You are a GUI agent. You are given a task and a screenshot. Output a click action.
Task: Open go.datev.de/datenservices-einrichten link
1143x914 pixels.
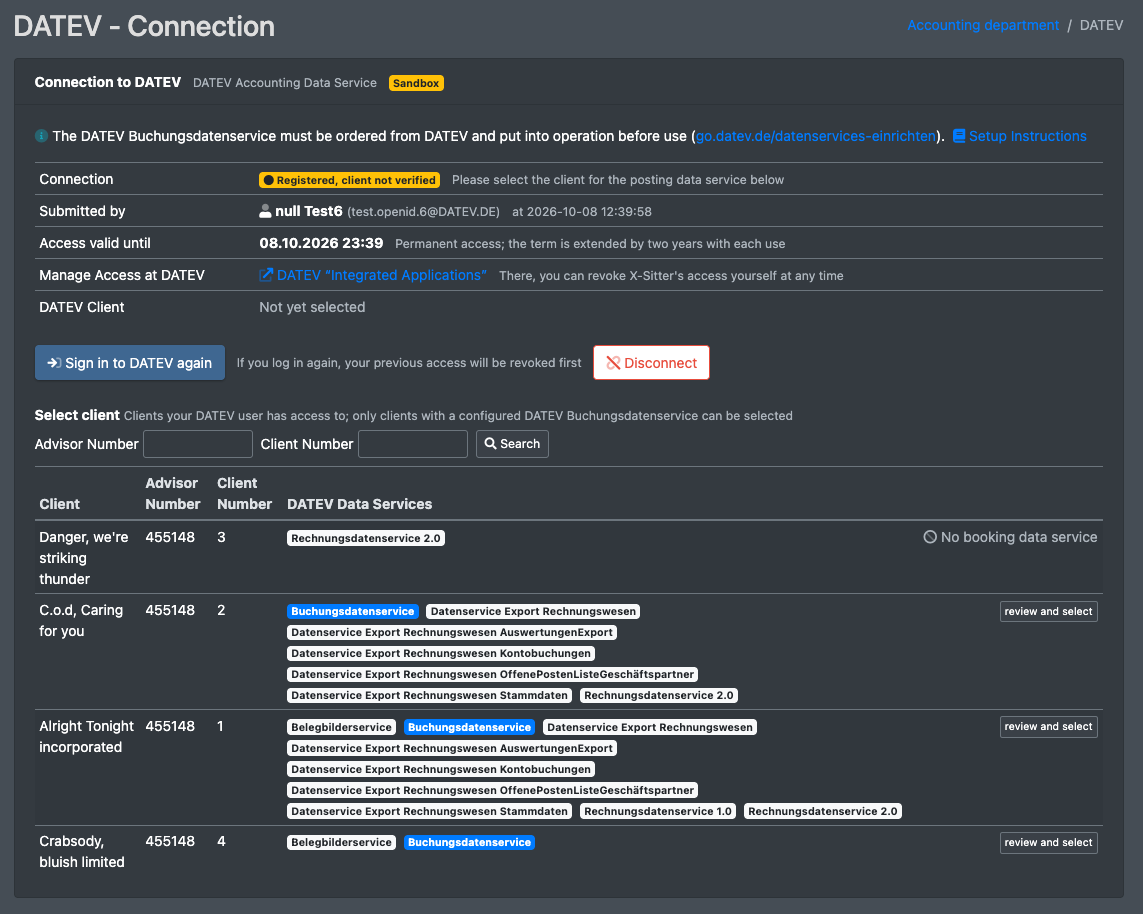pyautogui.click(x=816, y=136)
